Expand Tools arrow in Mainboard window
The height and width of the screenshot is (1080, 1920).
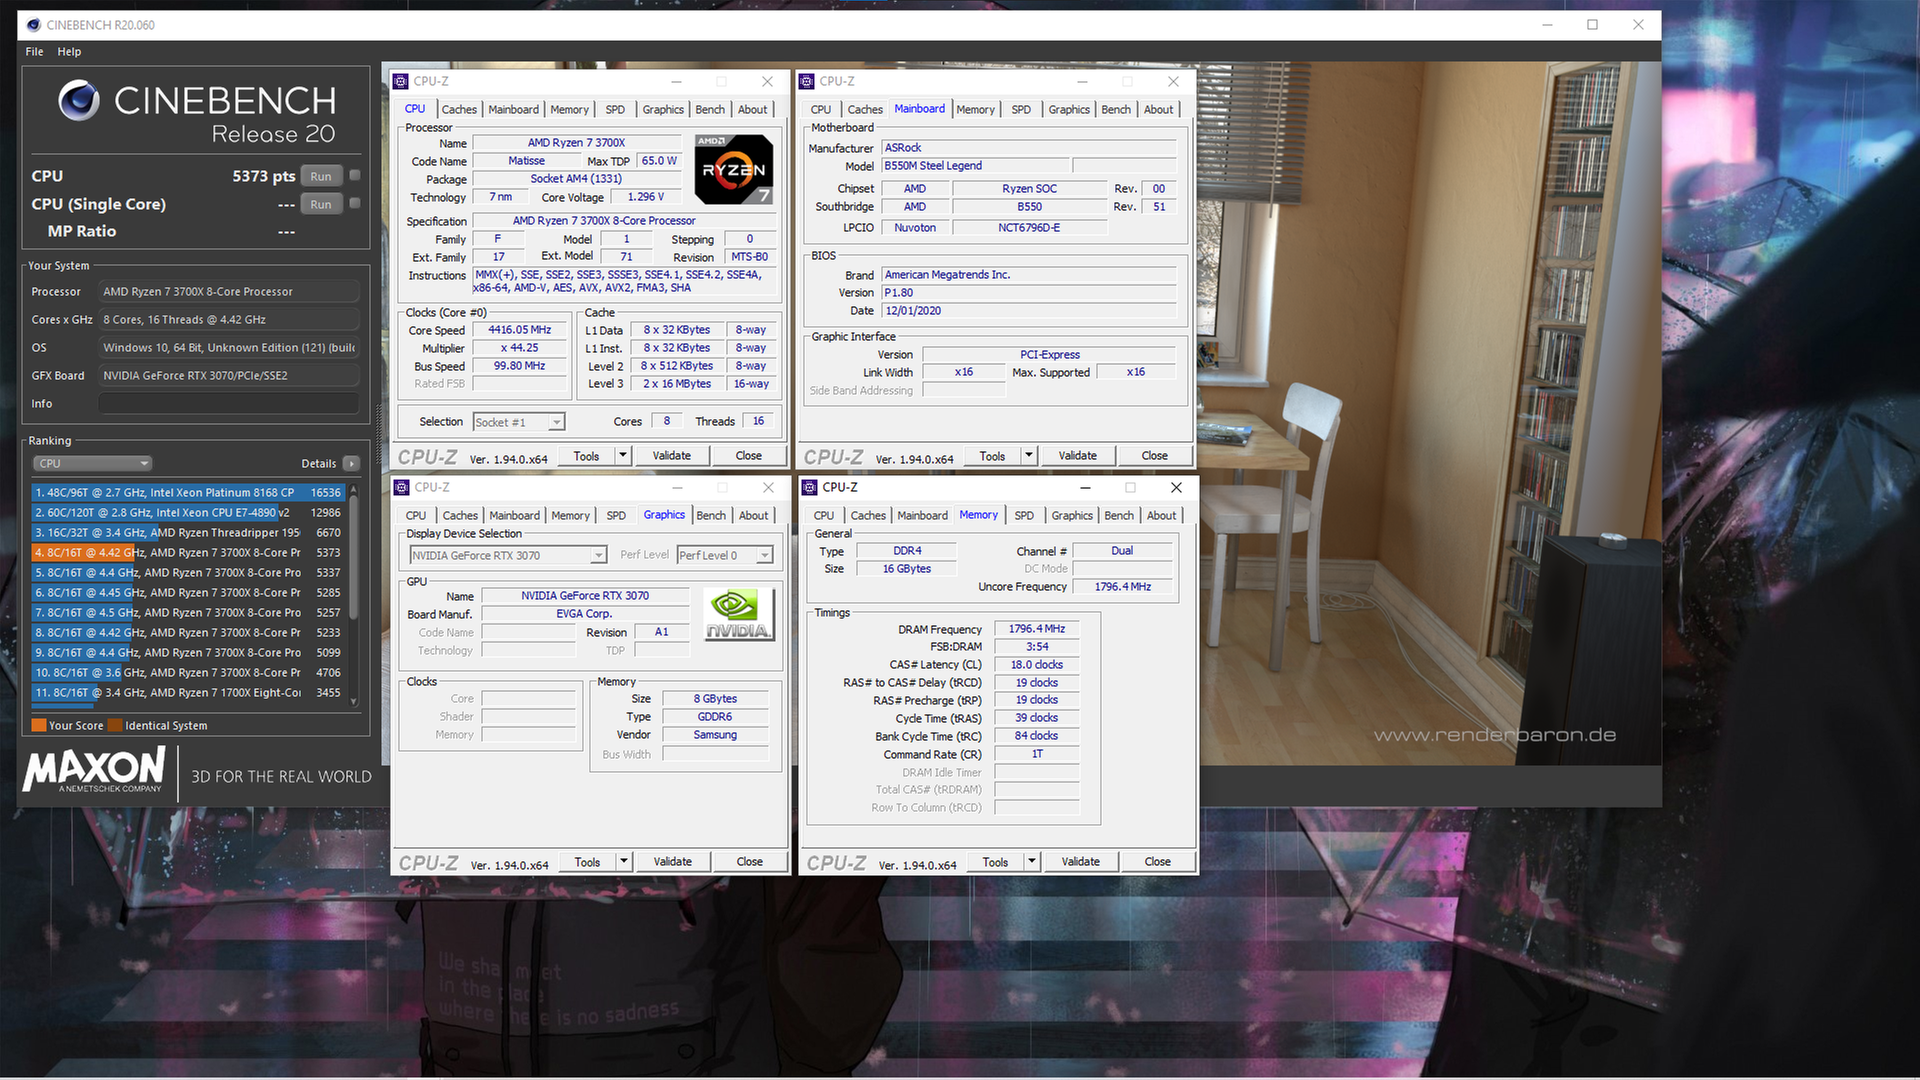tap(1029, 455)
